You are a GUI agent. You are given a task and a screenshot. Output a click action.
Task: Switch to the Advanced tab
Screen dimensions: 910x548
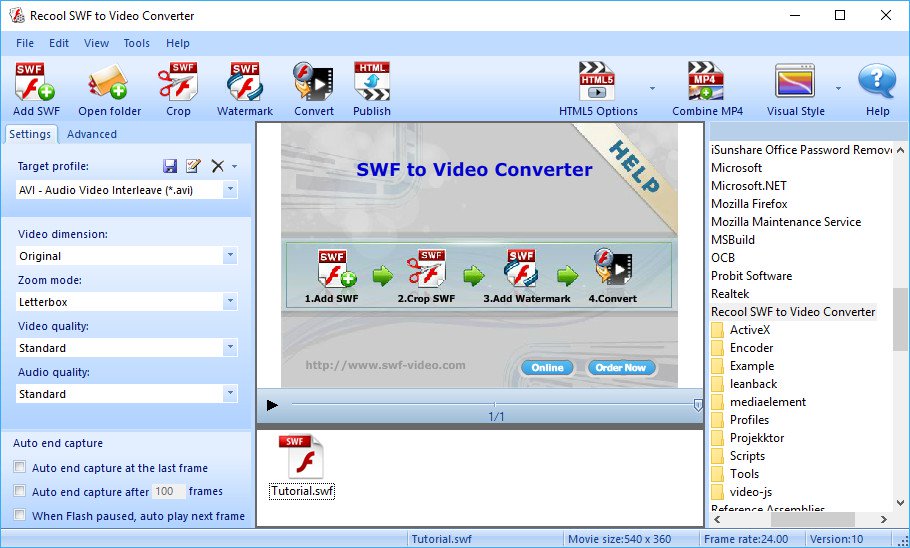[x=92, y=134]
